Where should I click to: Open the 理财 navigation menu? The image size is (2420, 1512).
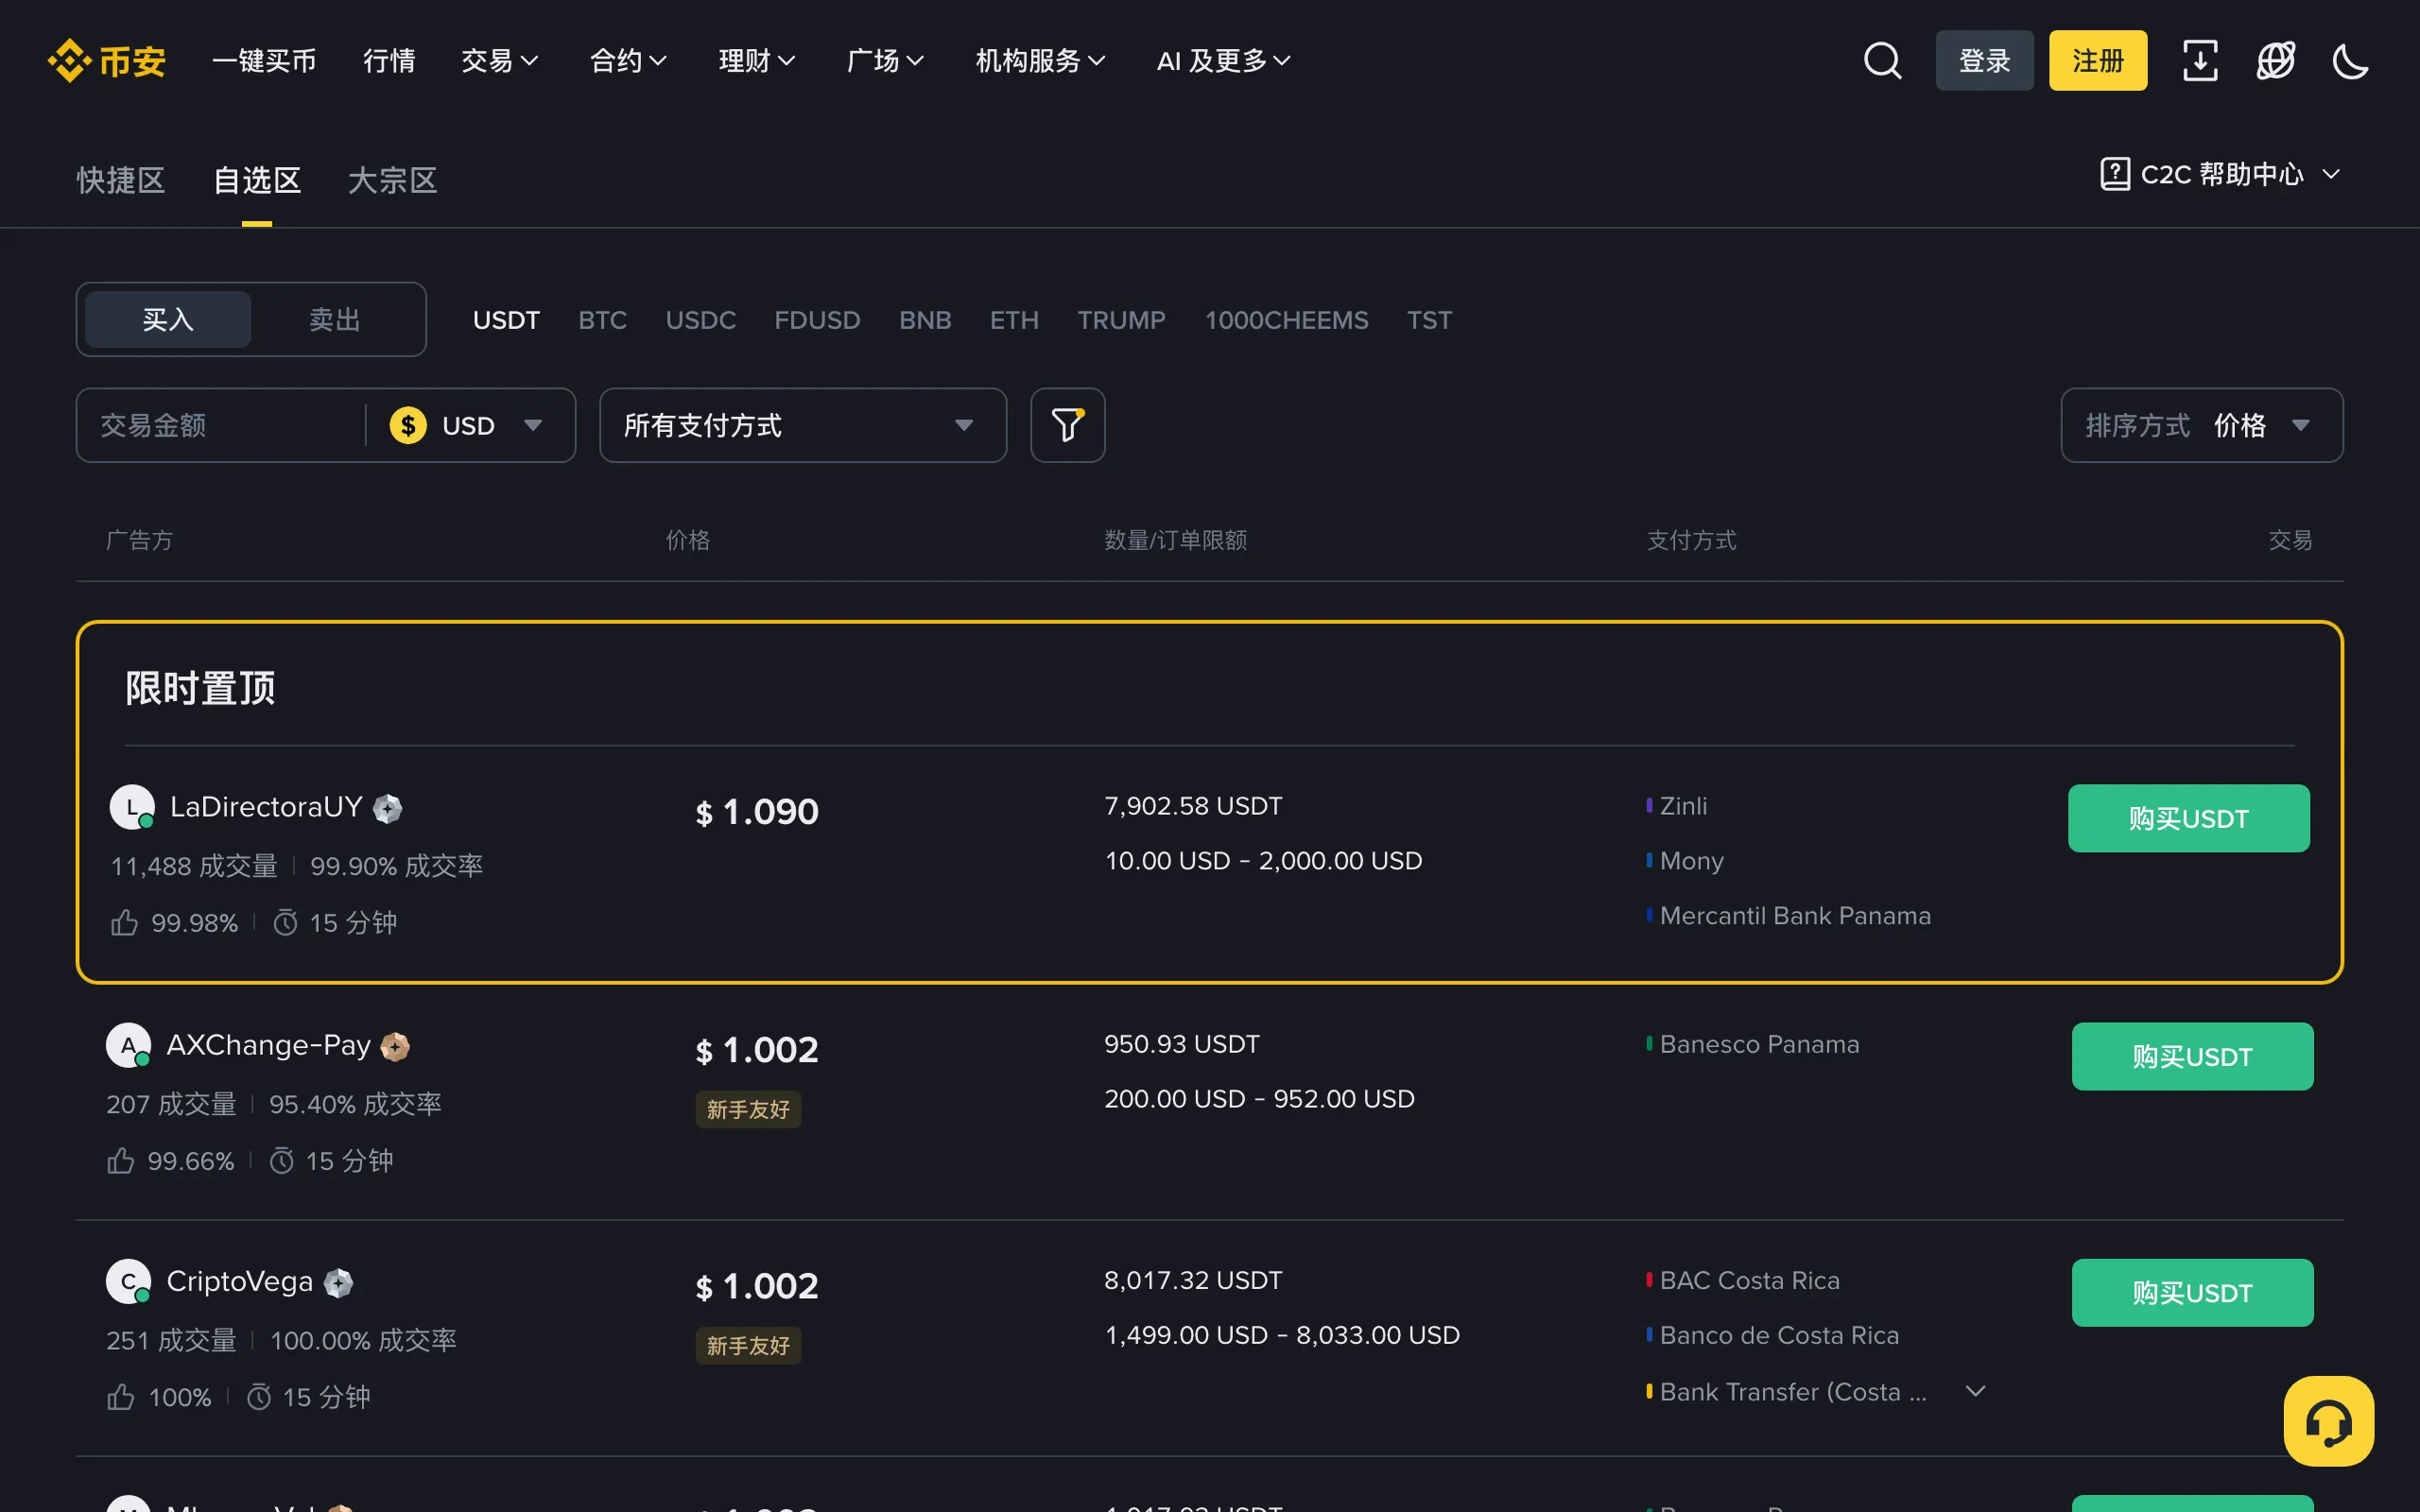click(757, 61)
